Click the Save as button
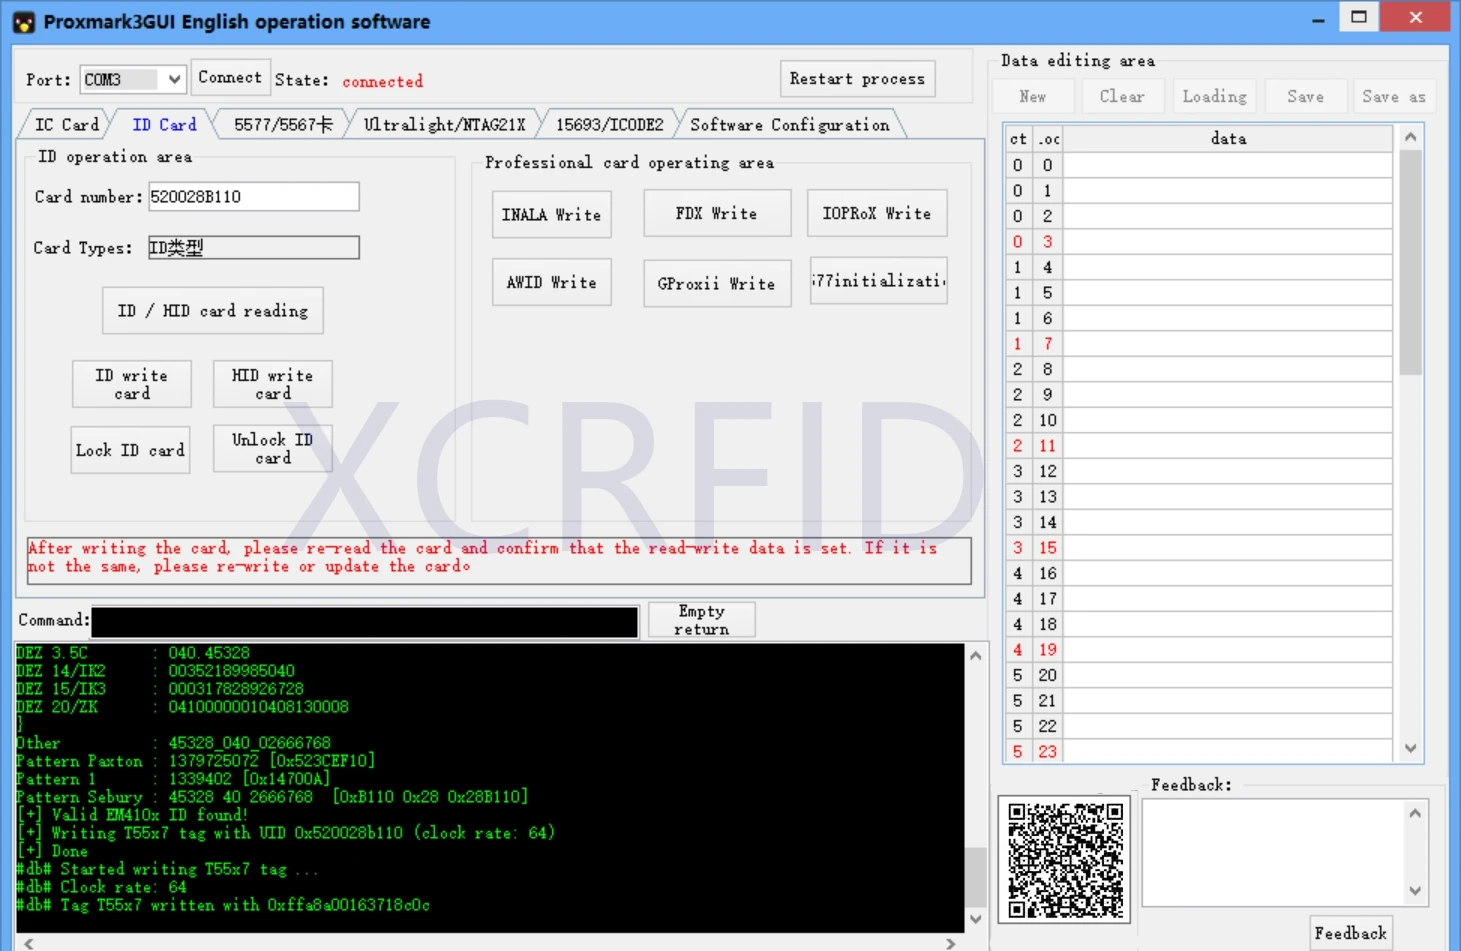1461x951 pixels. point(1394,96)
